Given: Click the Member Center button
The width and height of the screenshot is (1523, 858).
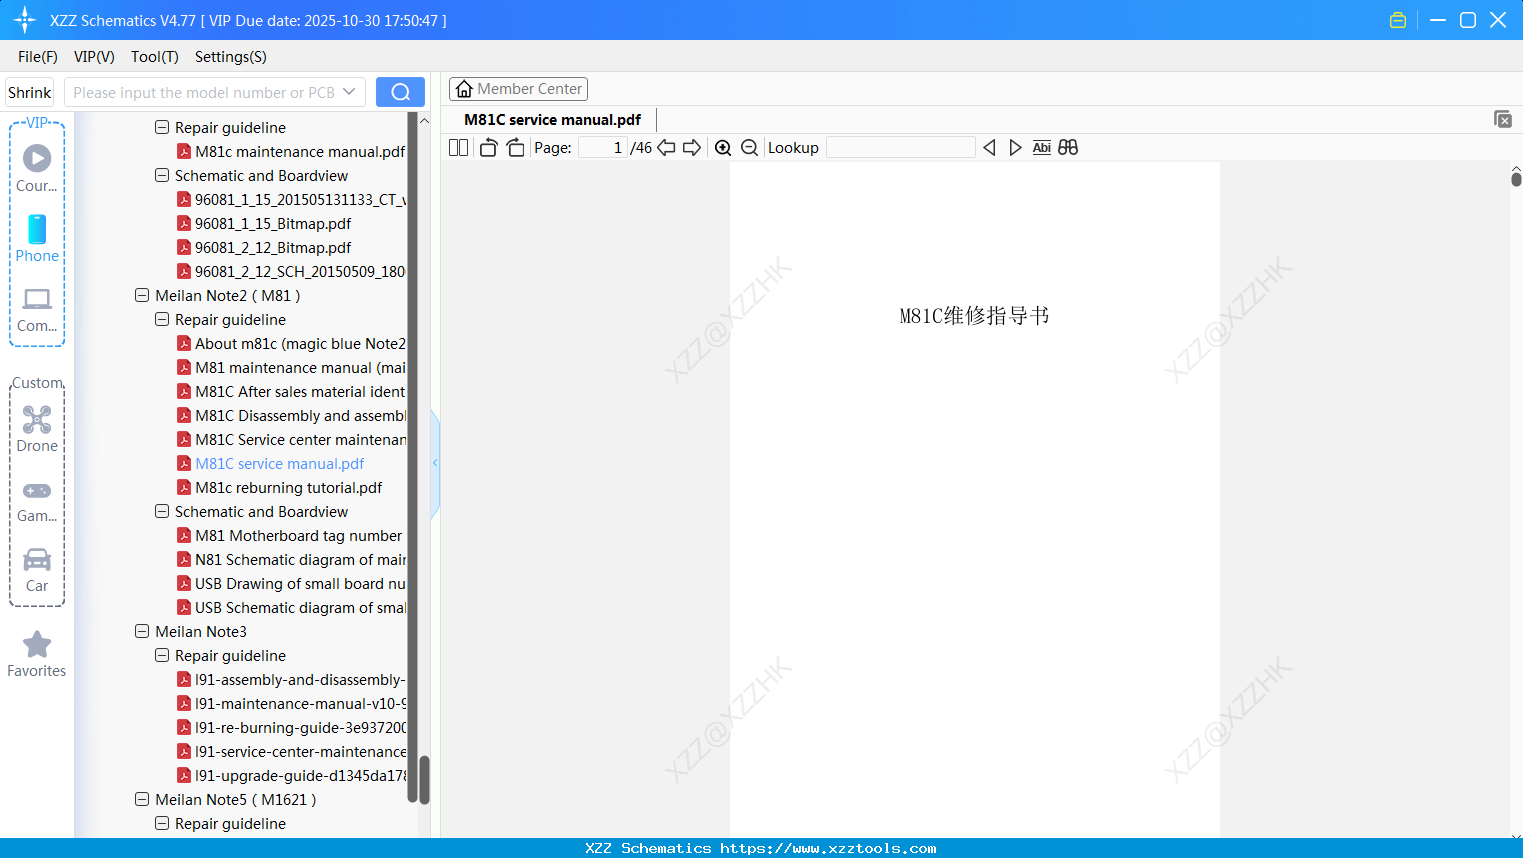Looking at the screenshot, I should [x=518, y=88].
